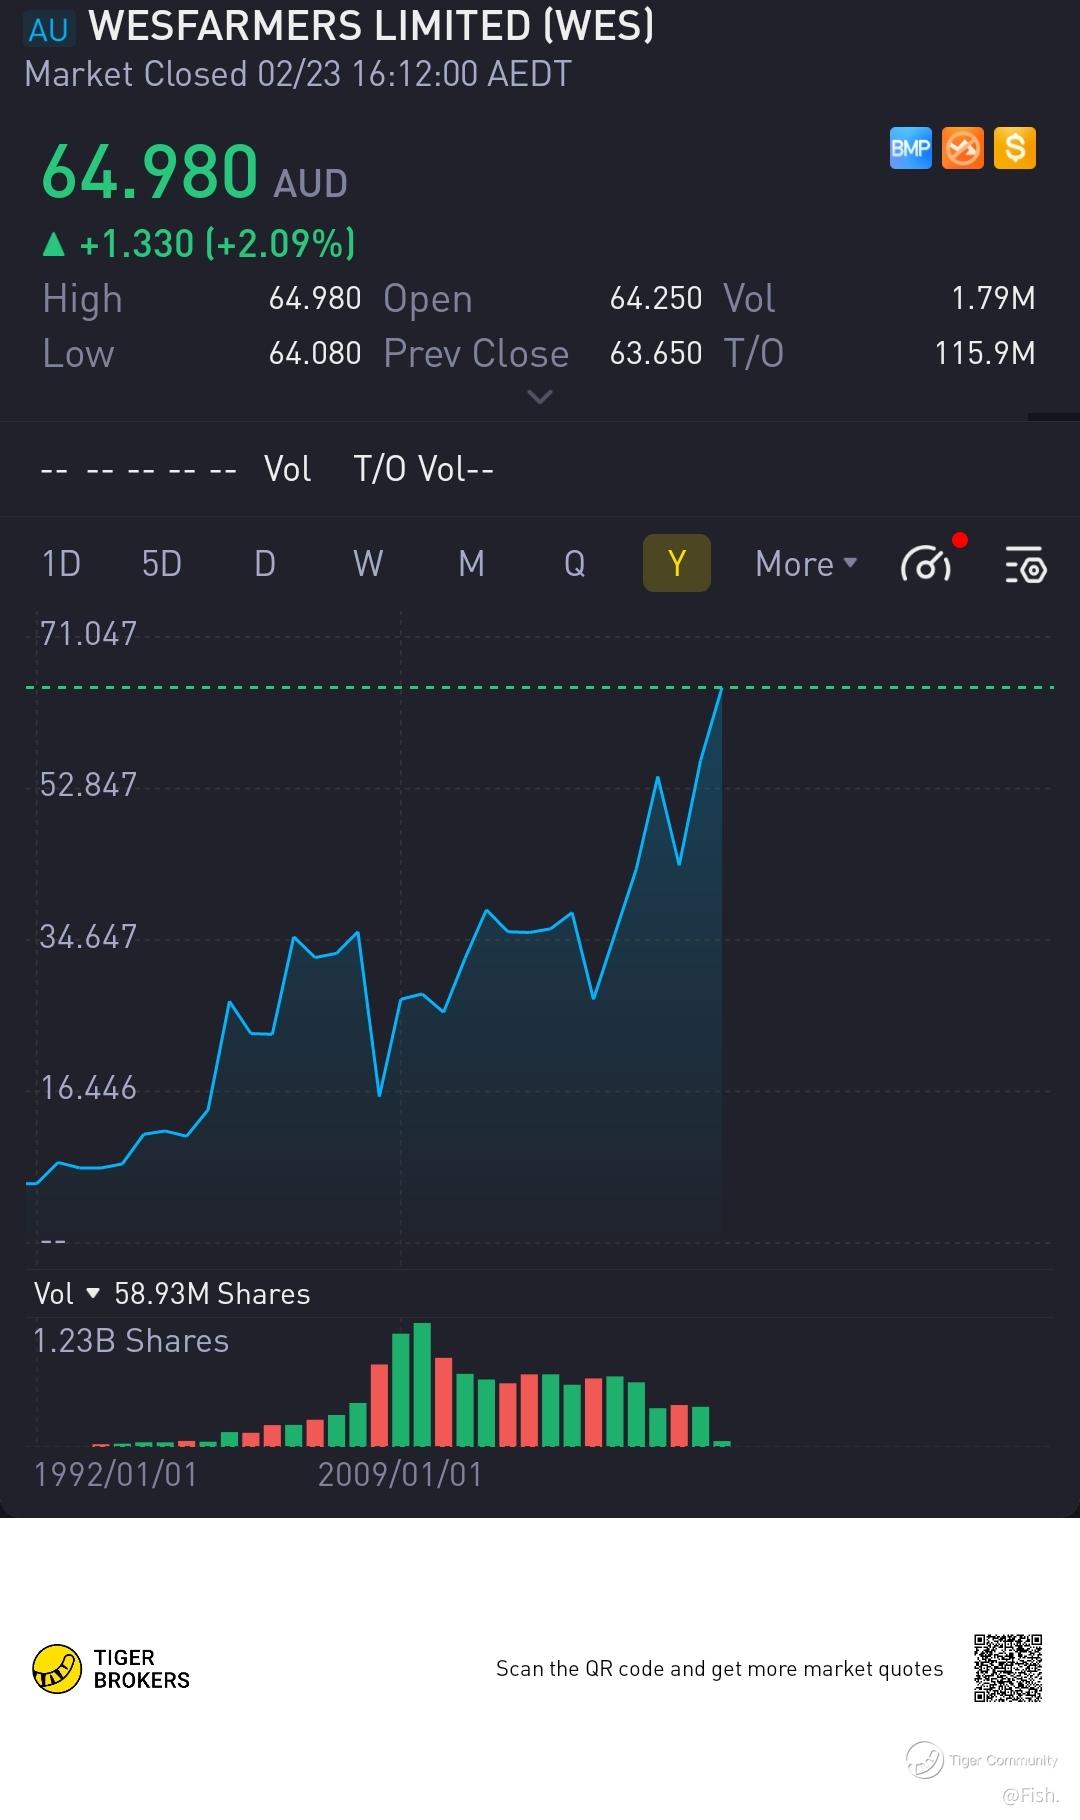
Task: Click the orange chart badge icon
Action: [962, 149]
